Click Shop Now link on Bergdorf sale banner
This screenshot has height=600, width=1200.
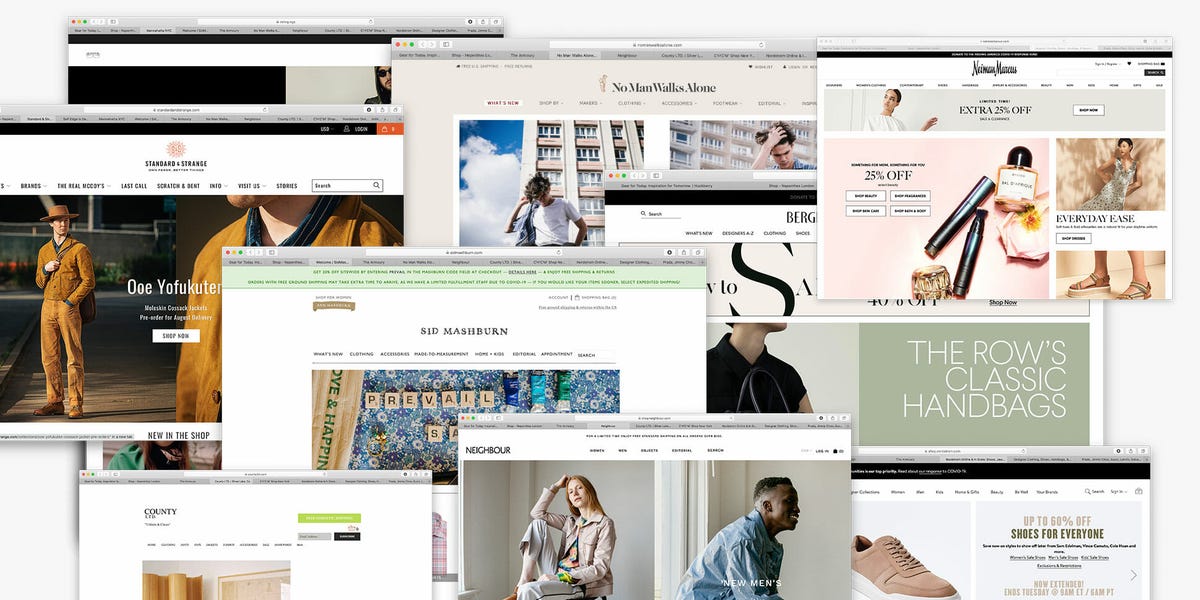1003,302
